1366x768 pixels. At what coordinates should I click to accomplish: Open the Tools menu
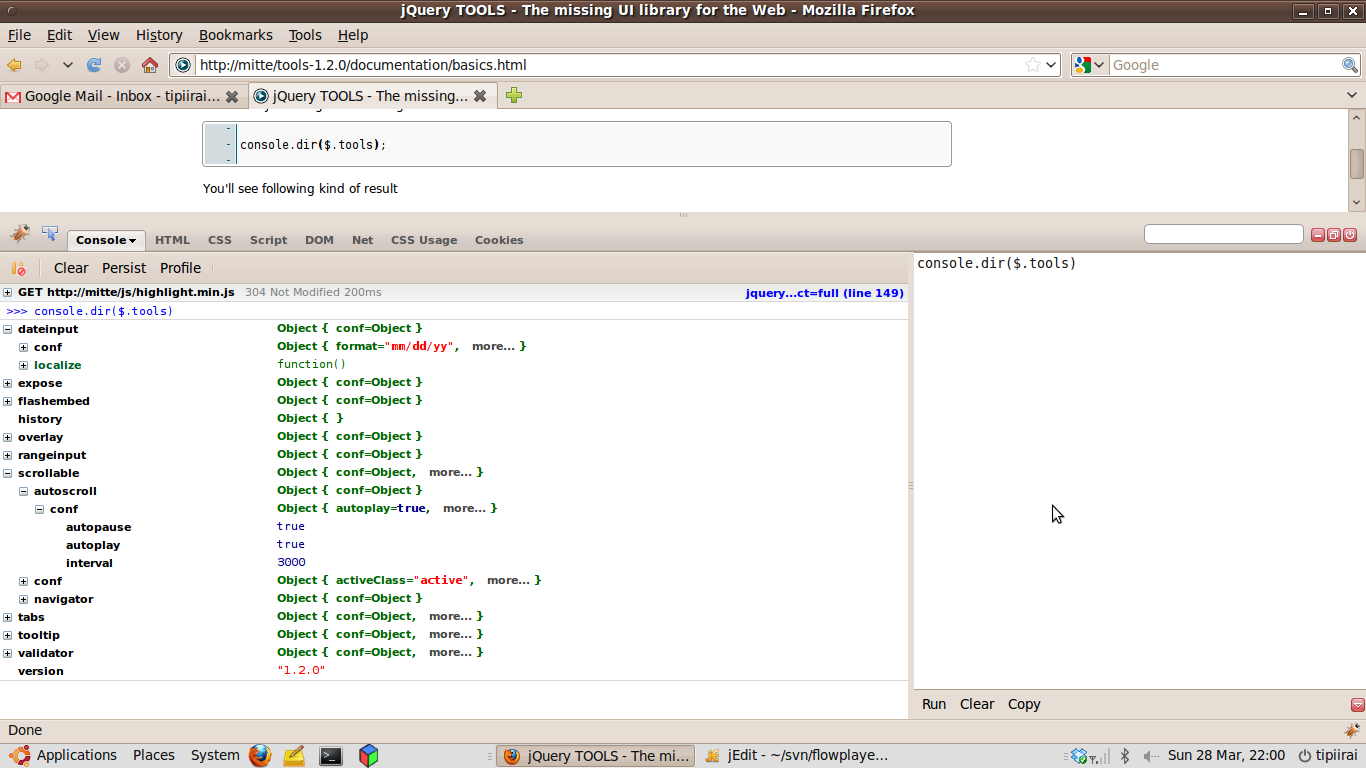click(x=305, y=35)
